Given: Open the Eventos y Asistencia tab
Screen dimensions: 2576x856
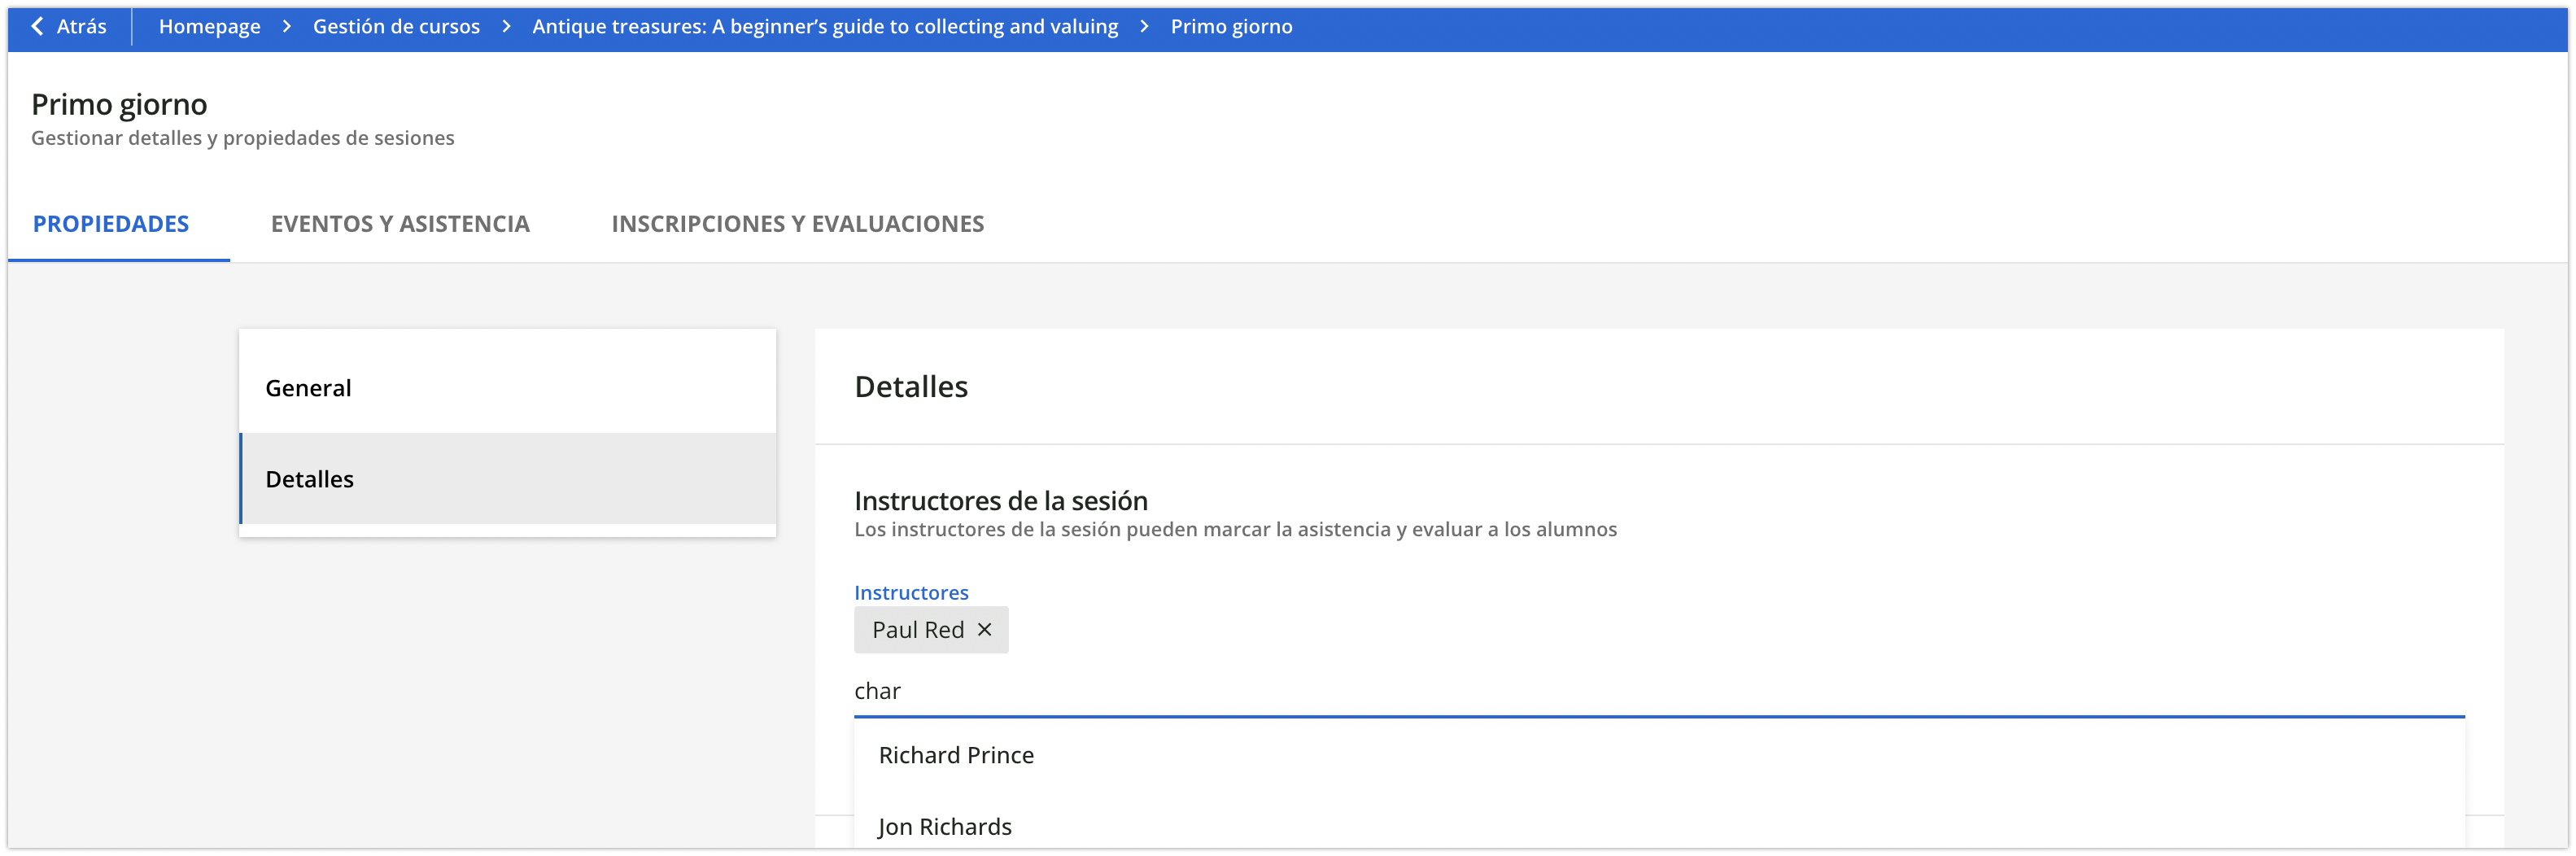Looking at the screenshot, I should tap(400, 224).
